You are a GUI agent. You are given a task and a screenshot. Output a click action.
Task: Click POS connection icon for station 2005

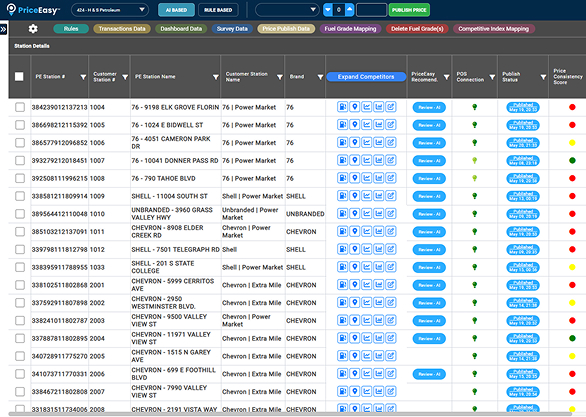pos(475,356)
